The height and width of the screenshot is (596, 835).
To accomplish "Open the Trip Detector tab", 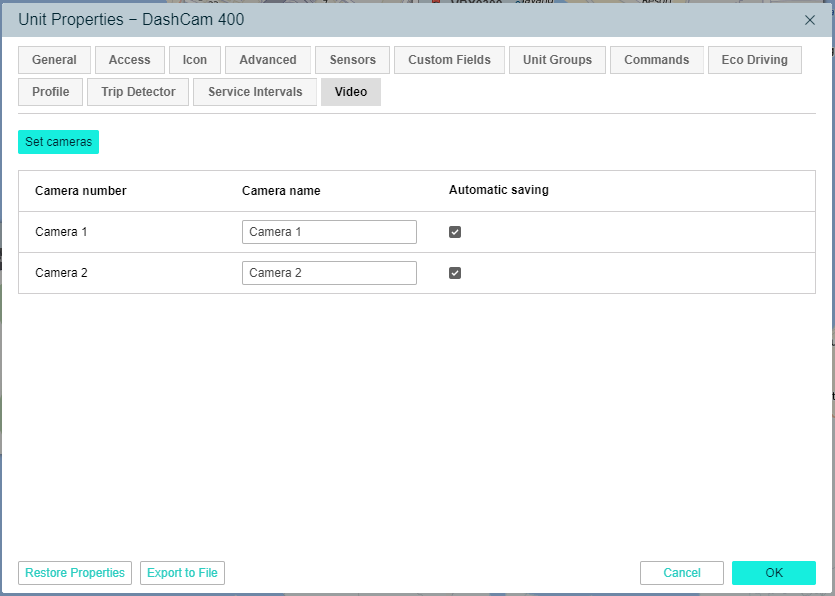I will 138,92.
